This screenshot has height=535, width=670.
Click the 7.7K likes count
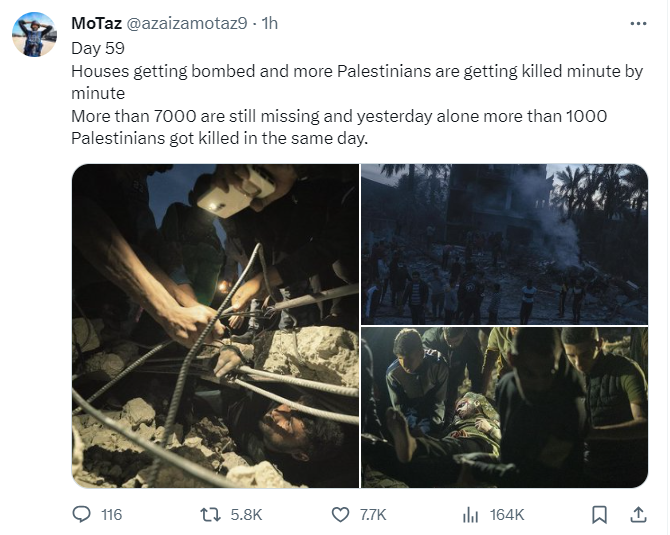click(372, 514)
